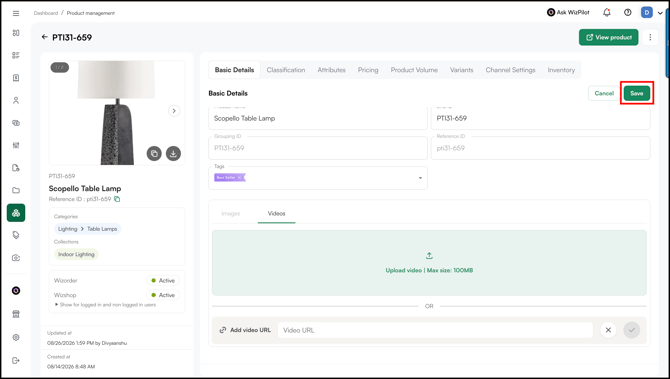Open the WizPilot circle icon in the sidebar

coord(16,291)
